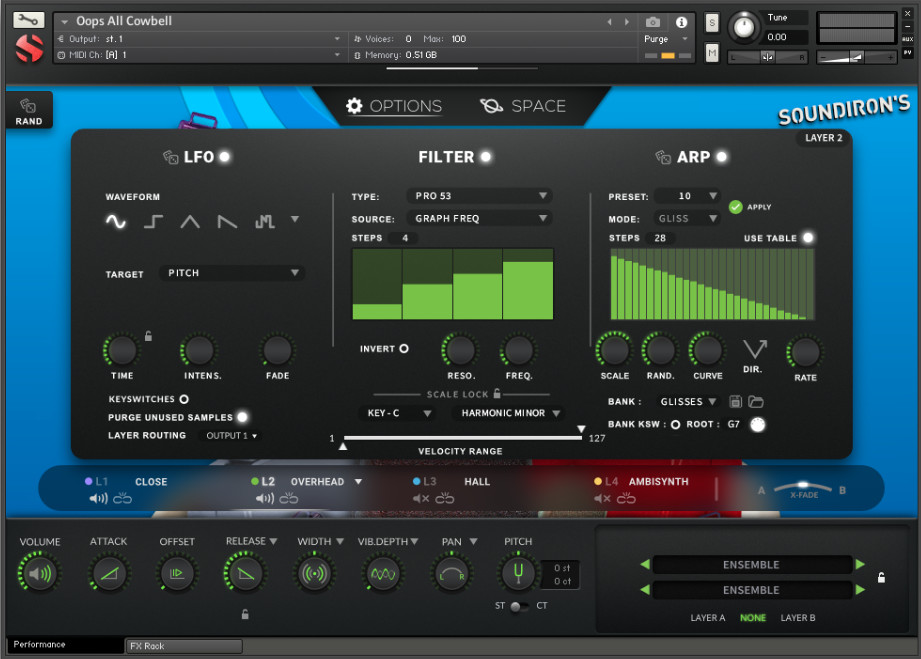
Task: Select NONE for ensemble layer
Action: 752,618
